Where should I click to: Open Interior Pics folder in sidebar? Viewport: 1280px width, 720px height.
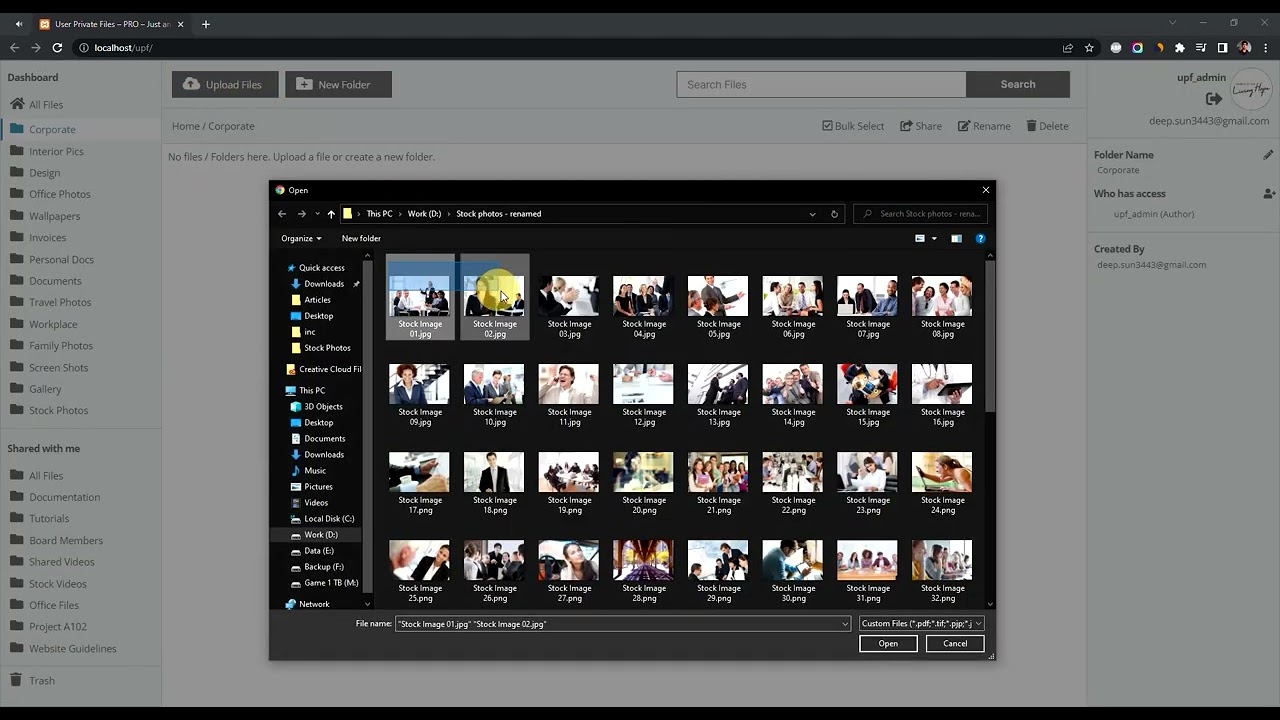[56, 151]
